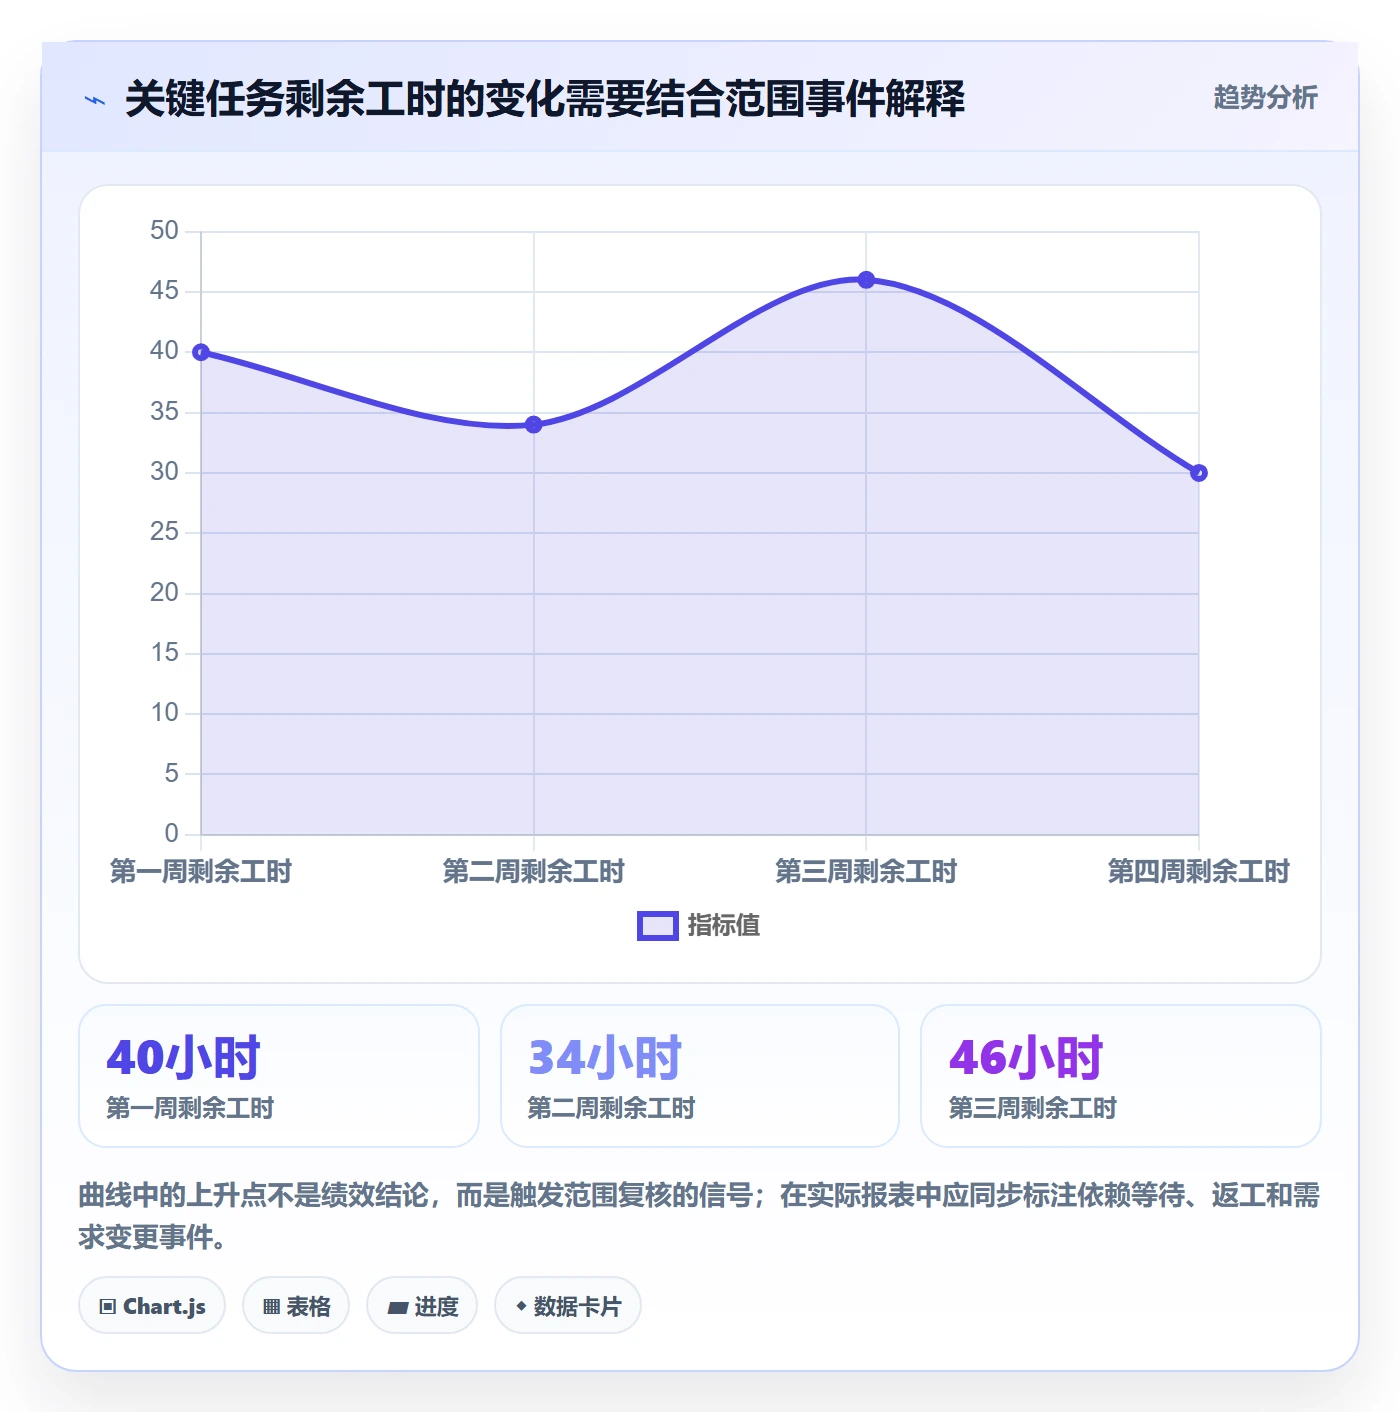Click the 指标值 legend color box
The image size is (1400, 1412).
tap(658, 926)
